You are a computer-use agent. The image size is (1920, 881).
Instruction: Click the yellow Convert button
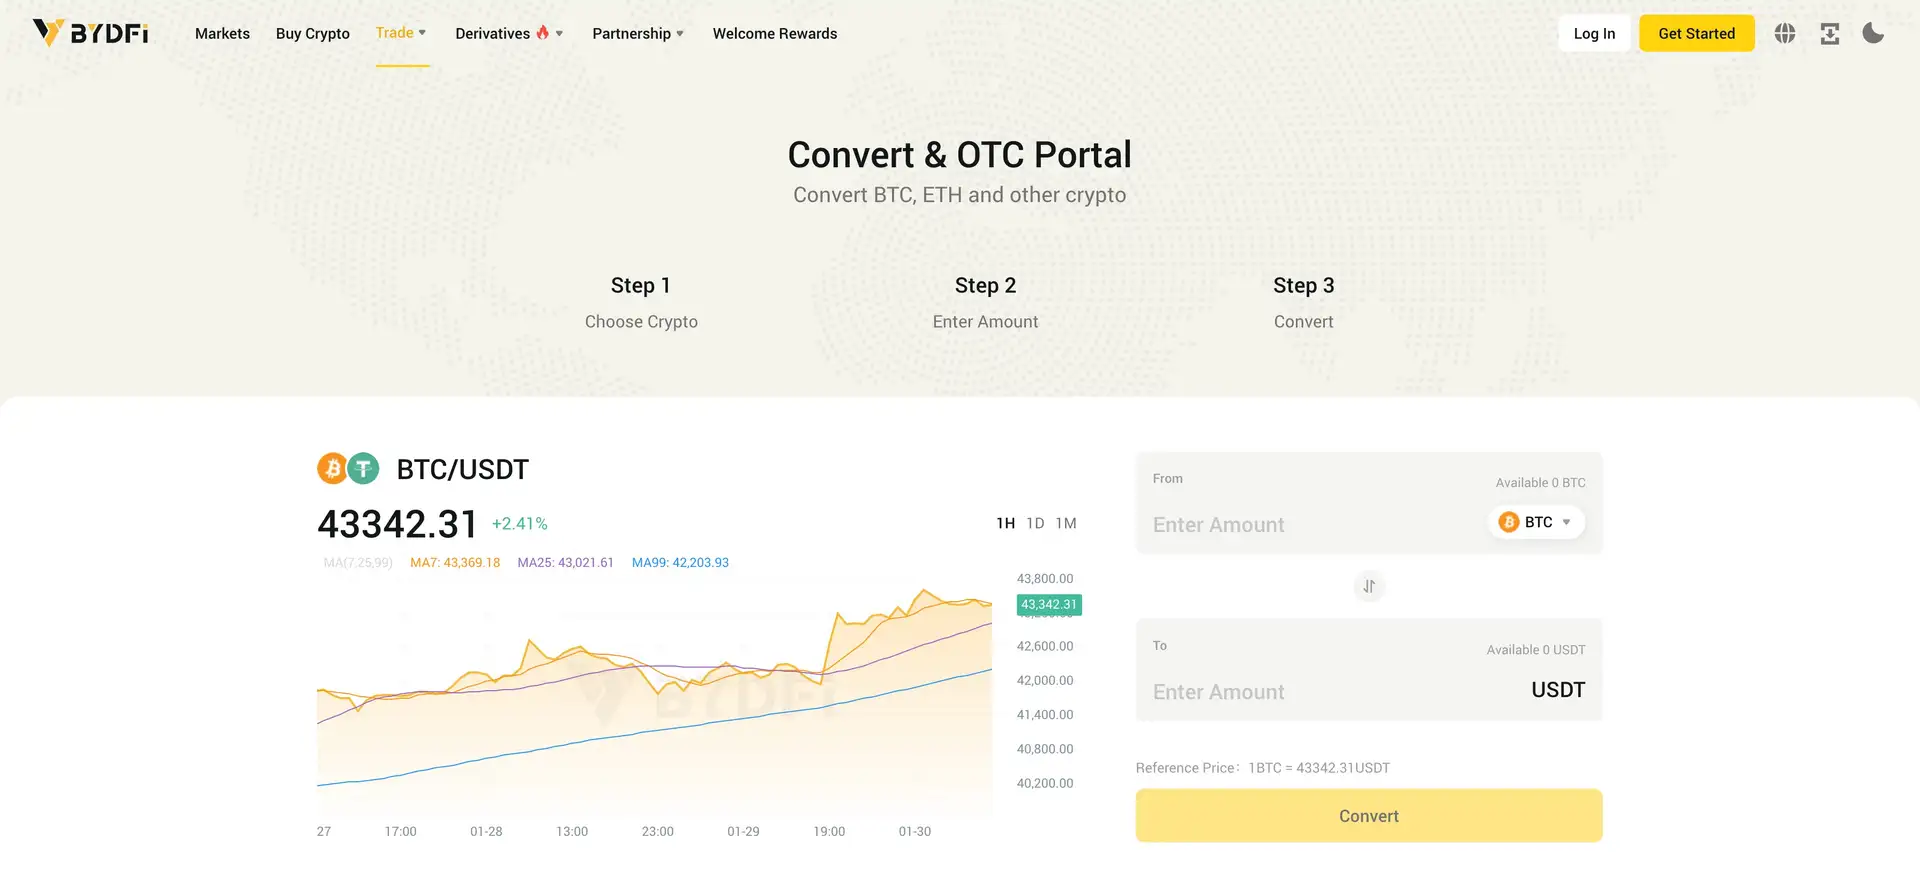tap(1368, 816)
